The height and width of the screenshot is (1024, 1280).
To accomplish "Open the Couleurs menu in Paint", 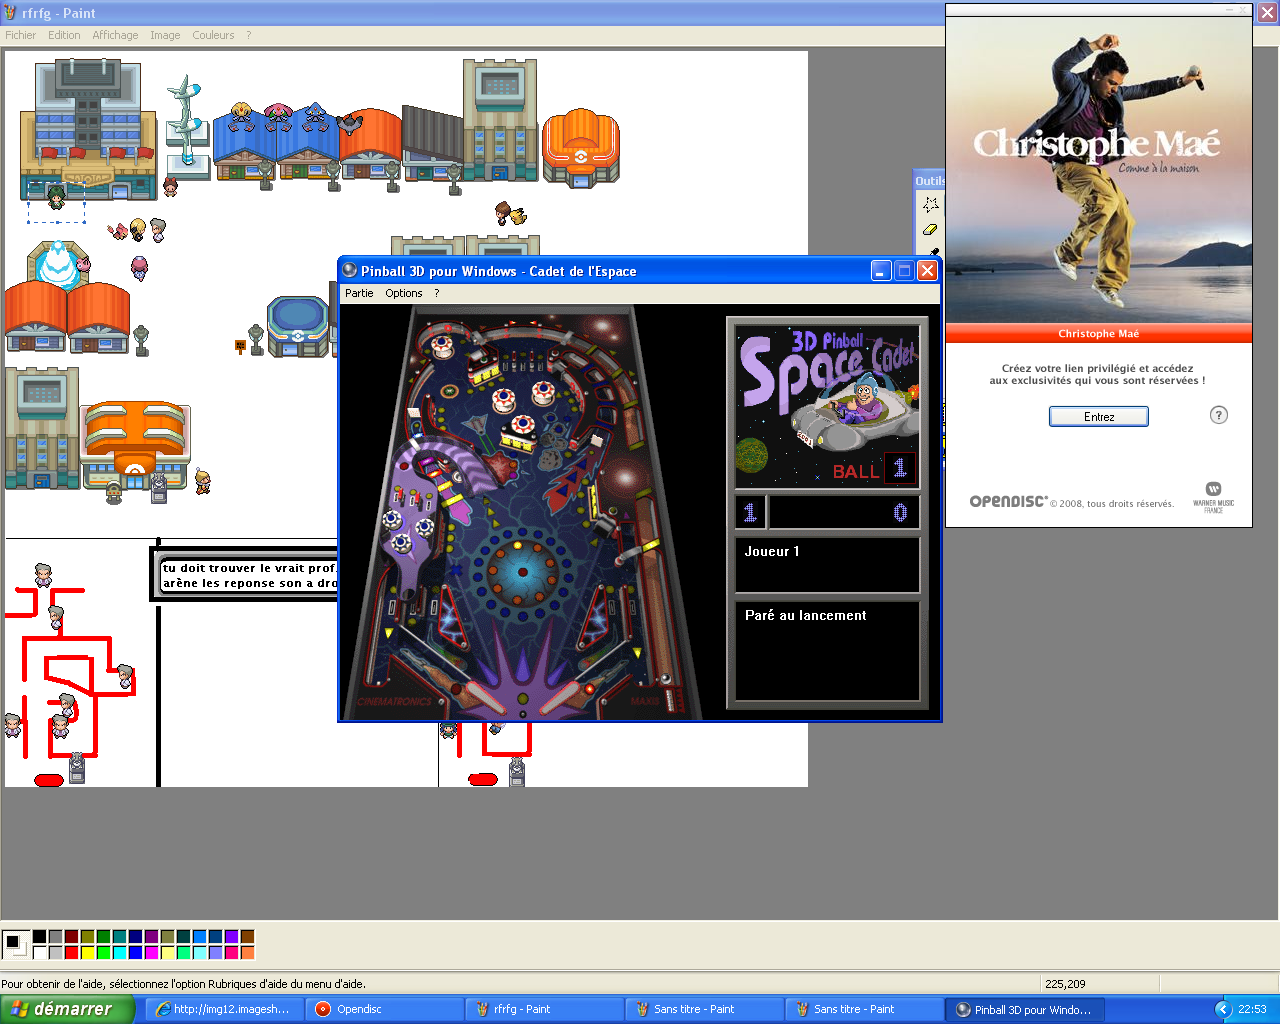I will (x=213, y=35).
